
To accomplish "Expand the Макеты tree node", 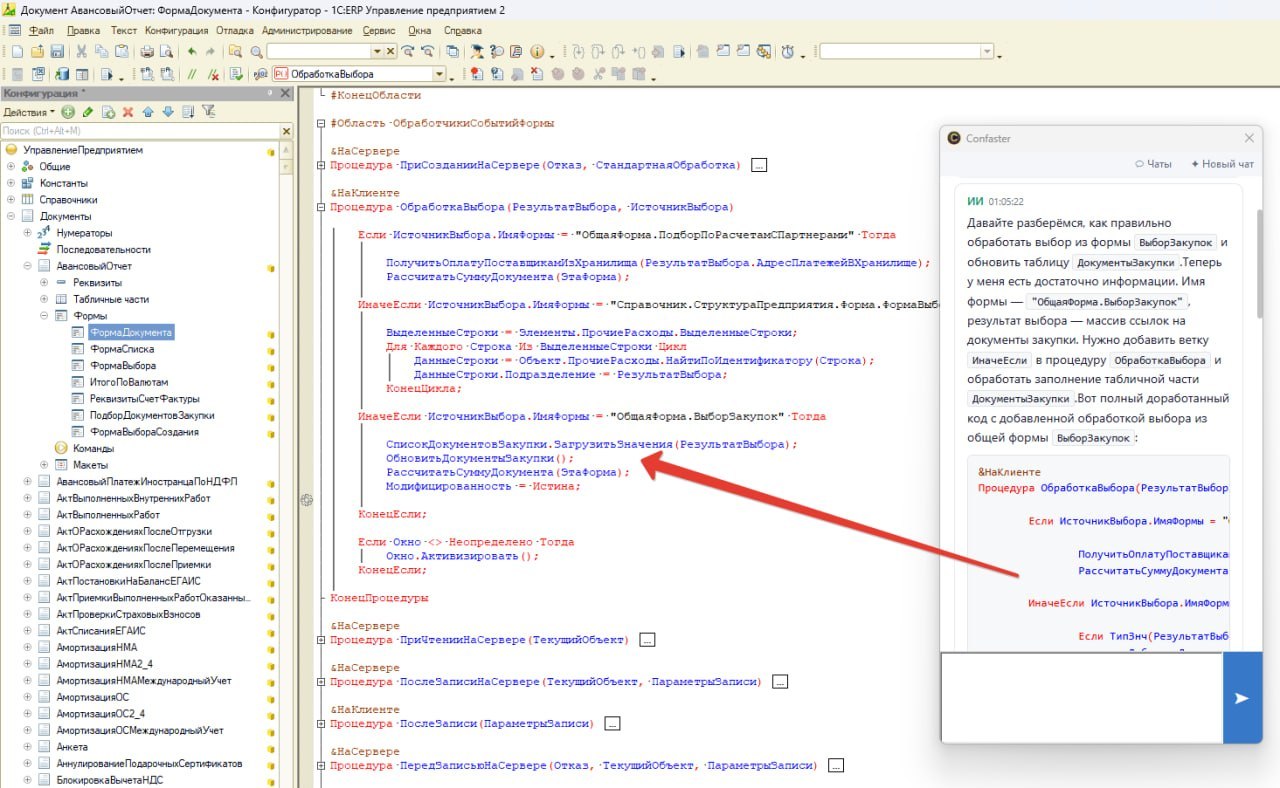I will 44,464.
